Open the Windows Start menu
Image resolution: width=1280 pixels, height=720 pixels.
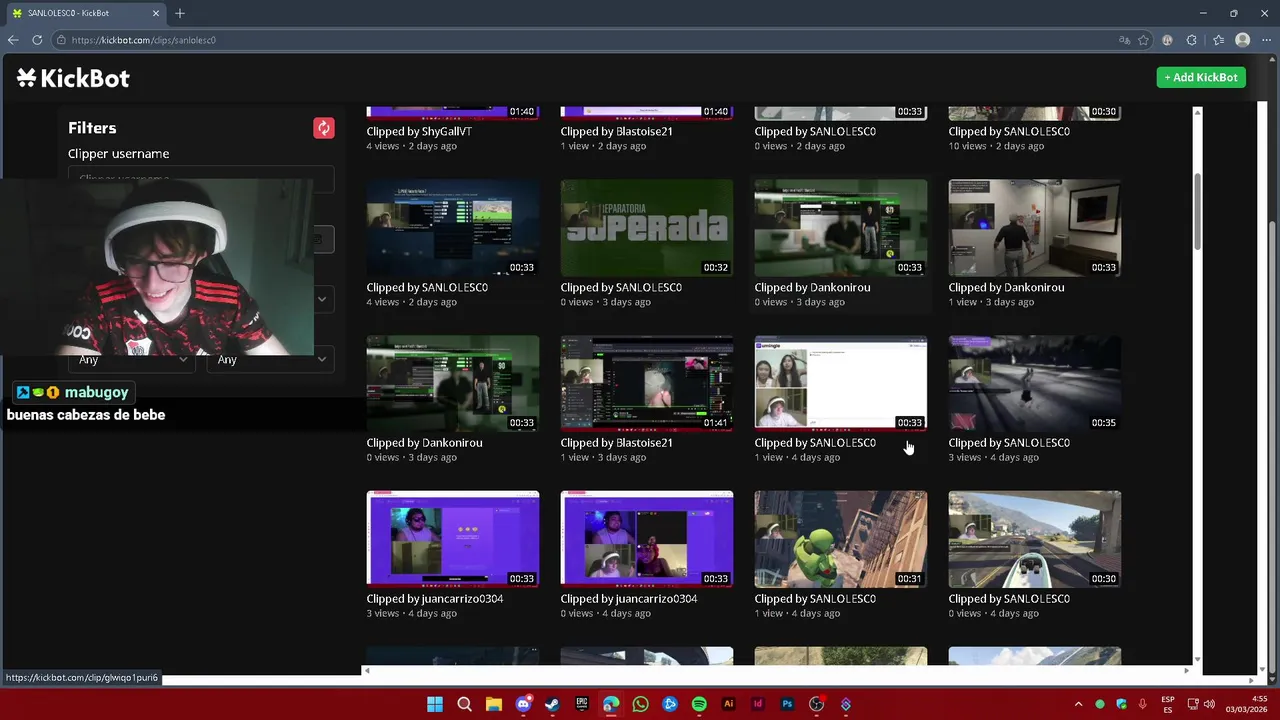pyautogui.click(x=435, y=704)
